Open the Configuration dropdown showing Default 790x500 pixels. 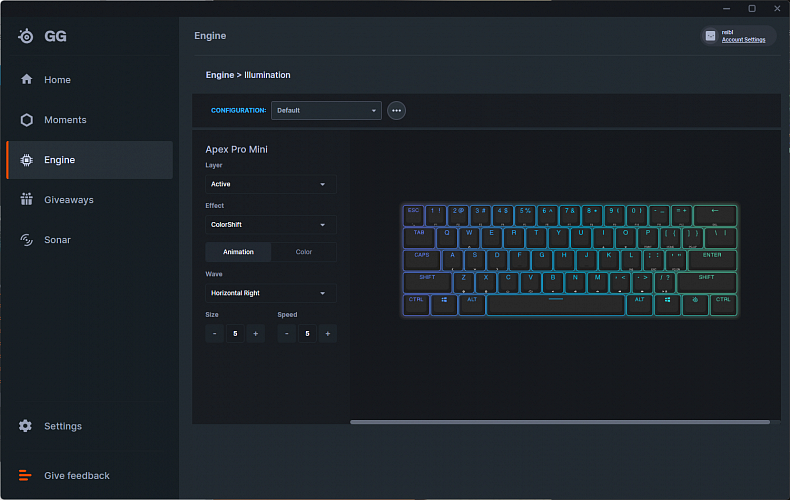point(326,110)
